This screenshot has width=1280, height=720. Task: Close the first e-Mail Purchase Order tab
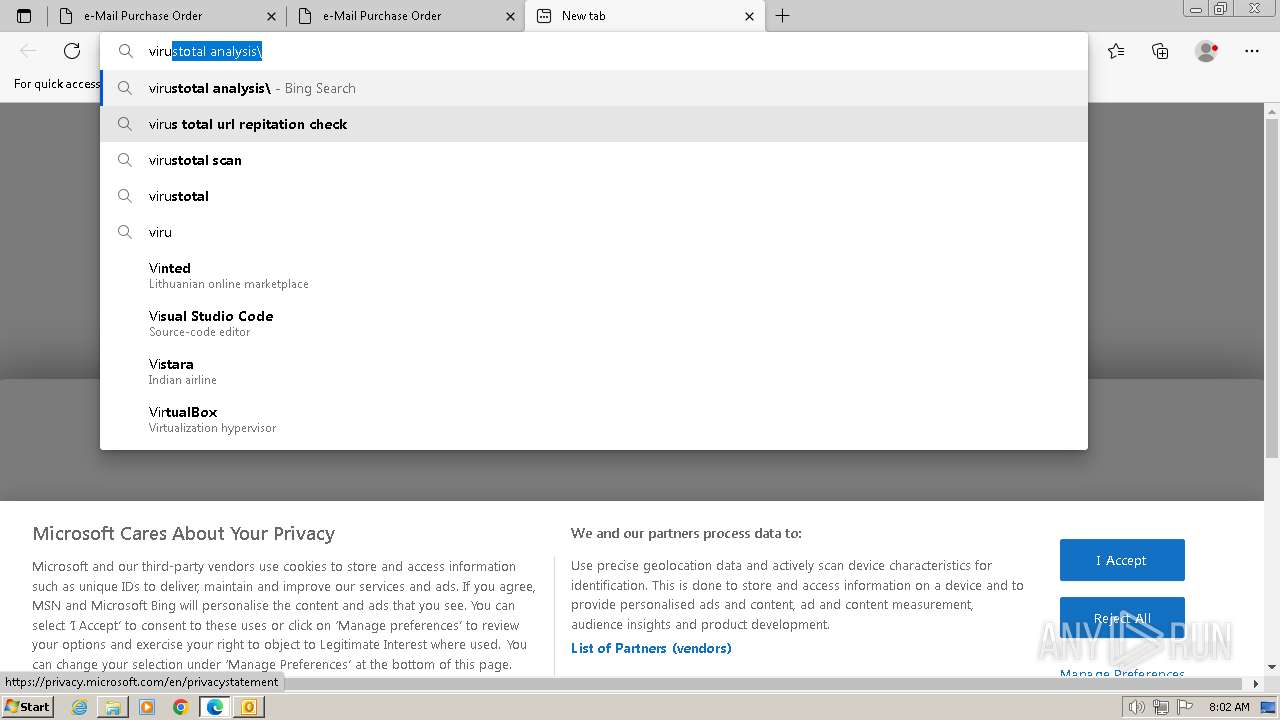(272, 16)
